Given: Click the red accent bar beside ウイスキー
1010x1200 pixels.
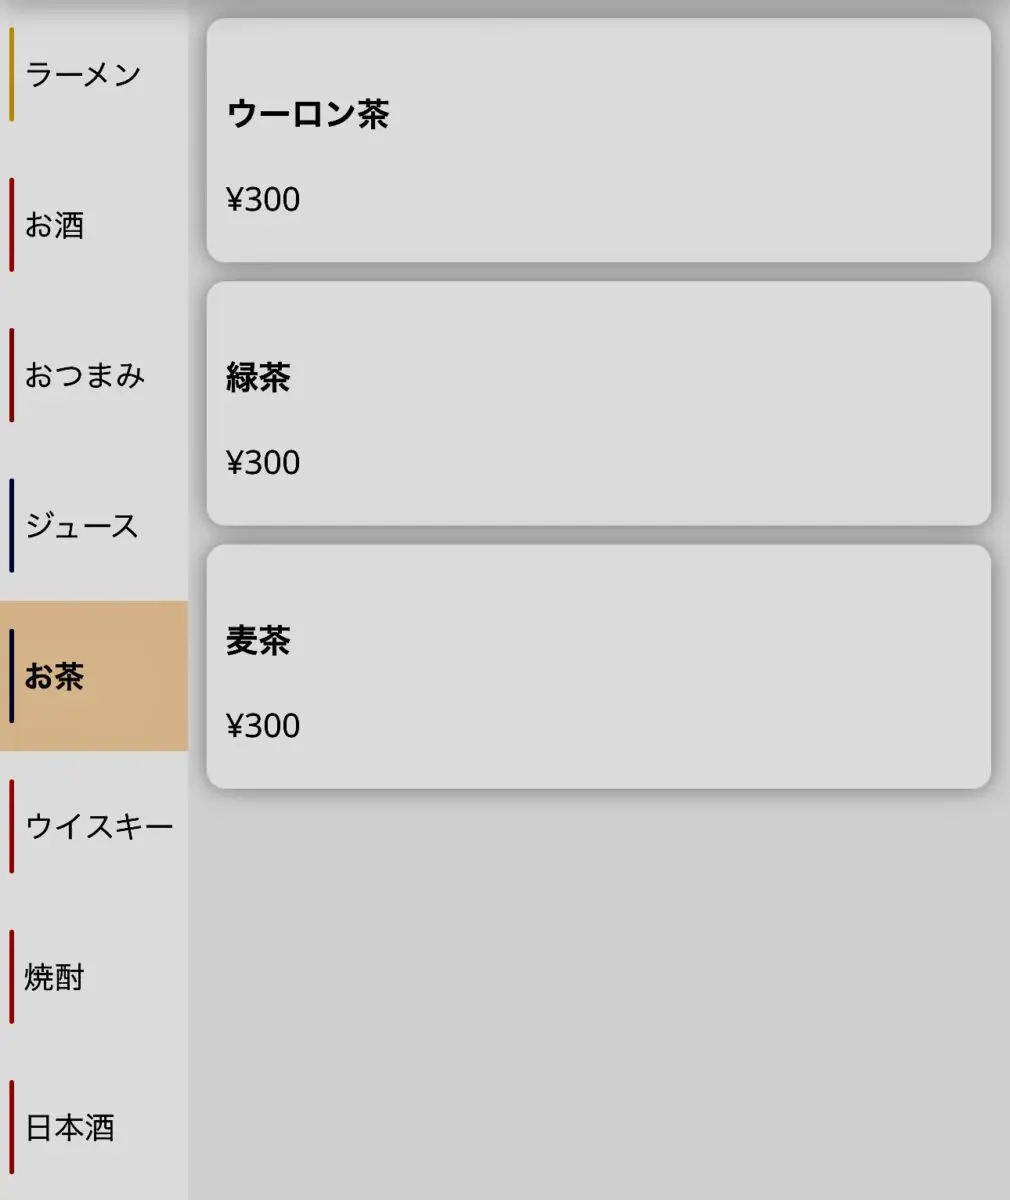Looking at the screenshot, I should click(12, 826).
